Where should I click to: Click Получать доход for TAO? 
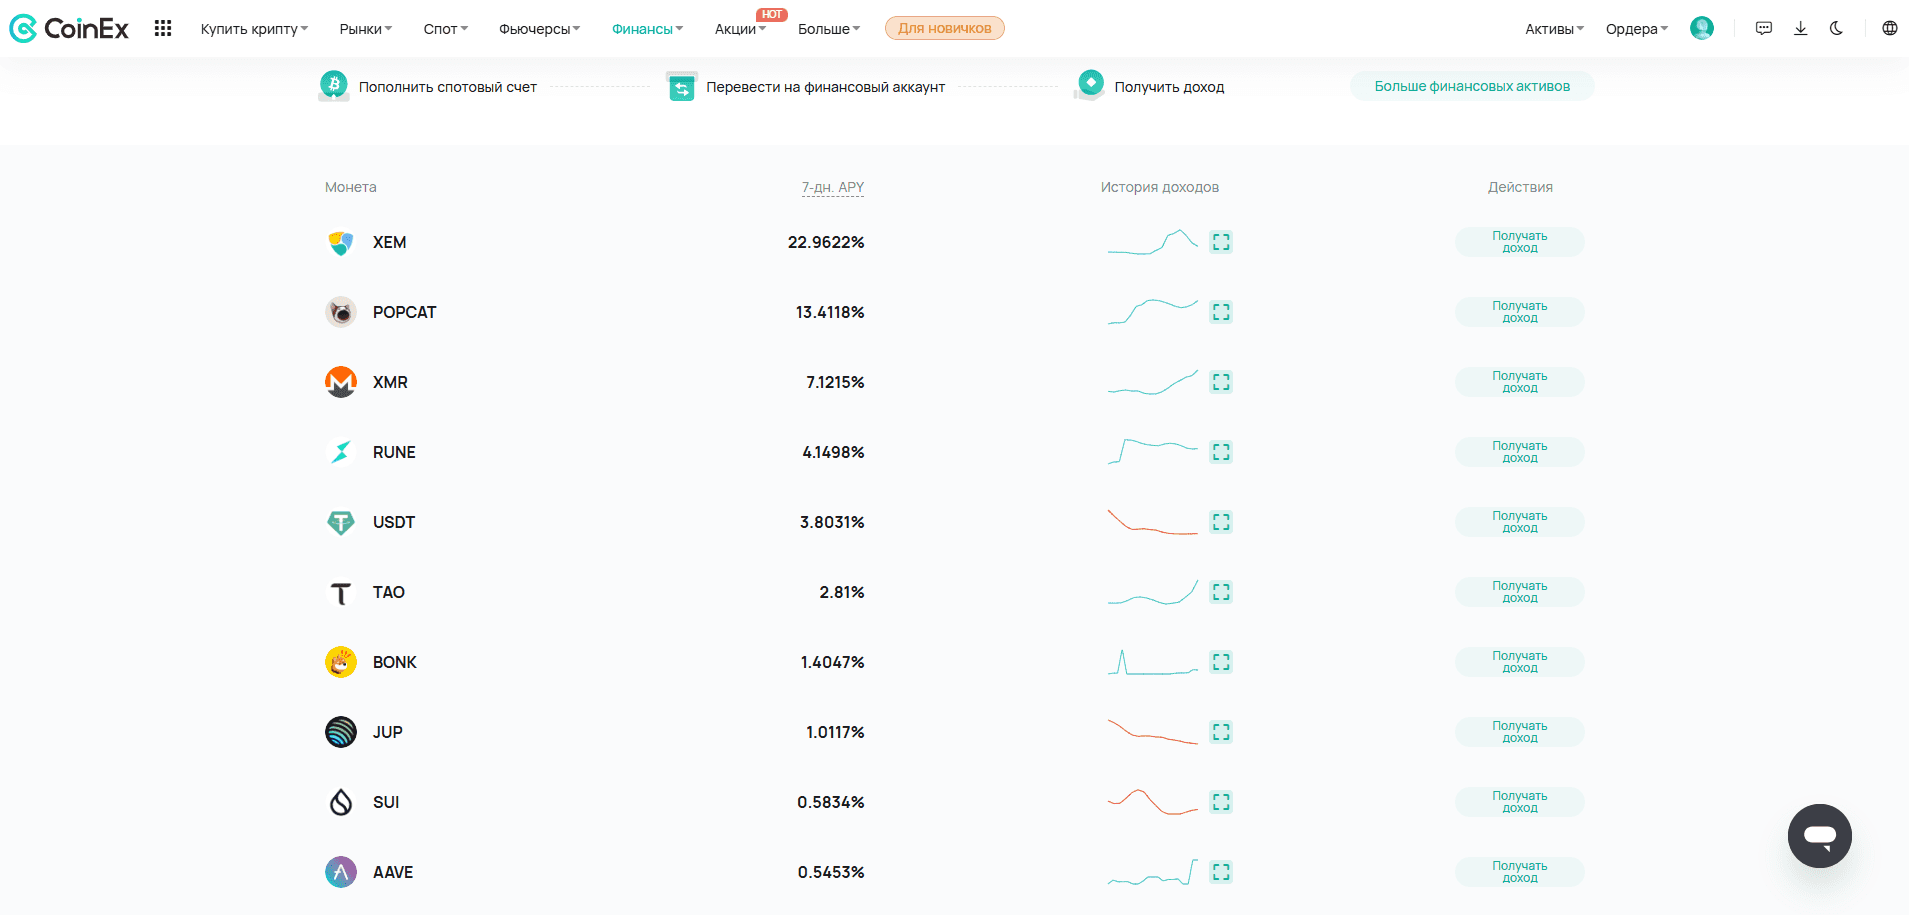pos(1520,592)
